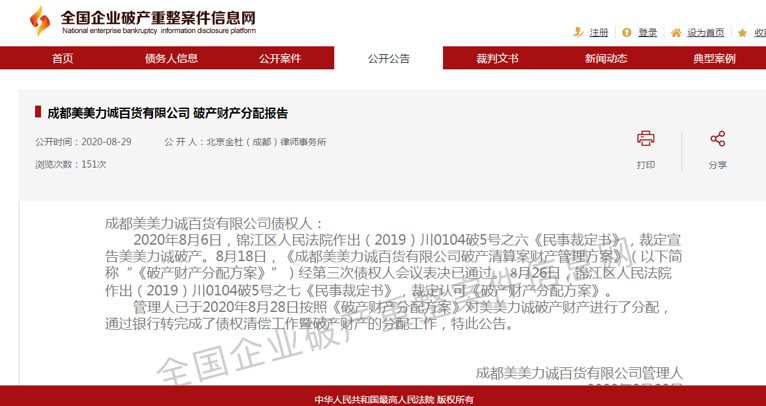Click the 登录 link
The image size is (766, 406).
tap(648, 33)
